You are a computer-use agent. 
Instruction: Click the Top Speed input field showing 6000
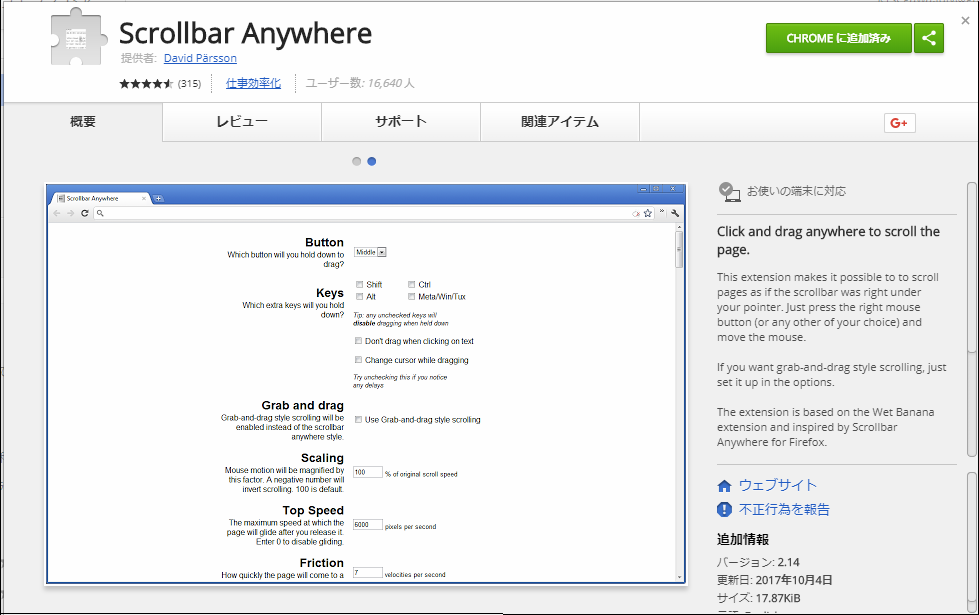point(368,524)
